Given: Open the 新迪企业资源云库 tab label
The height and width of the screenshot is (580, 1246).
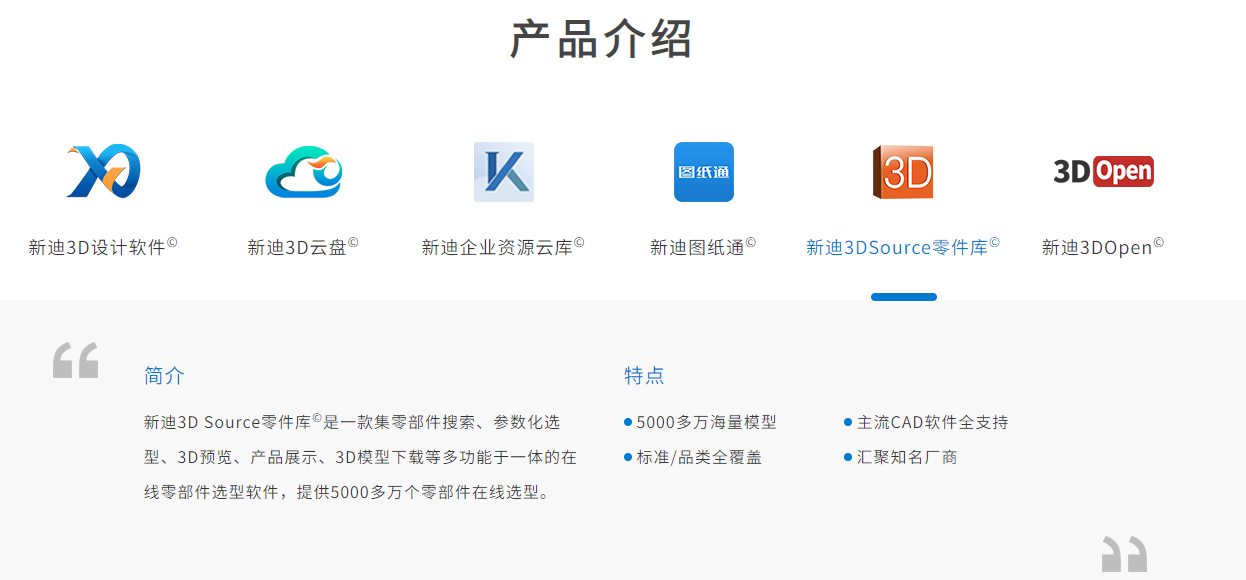Looking at the screenshot, I should 503,246.
